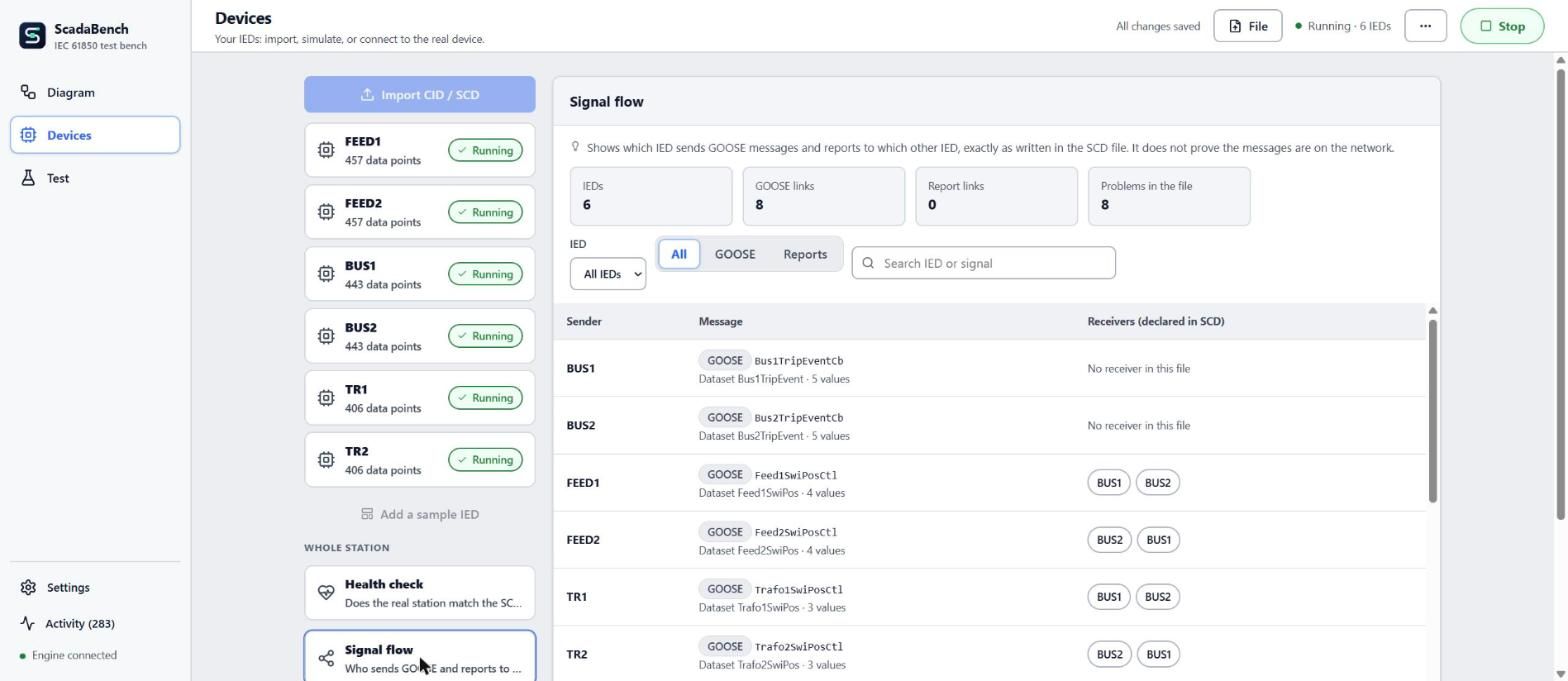
Task: Click the FEED1 chip icon
Action: tap(326, 150)
